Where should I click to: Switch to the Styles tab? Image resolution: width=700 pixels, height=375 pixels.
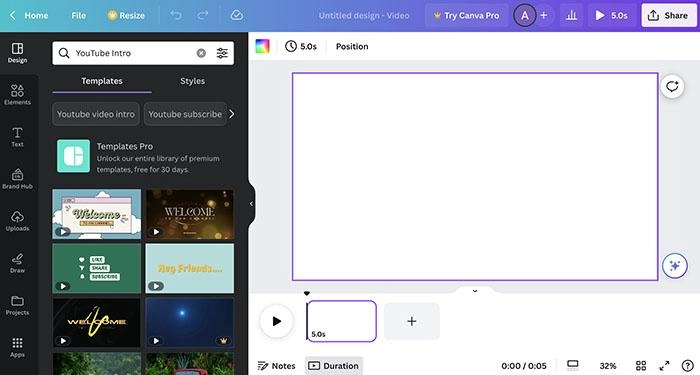192,81
